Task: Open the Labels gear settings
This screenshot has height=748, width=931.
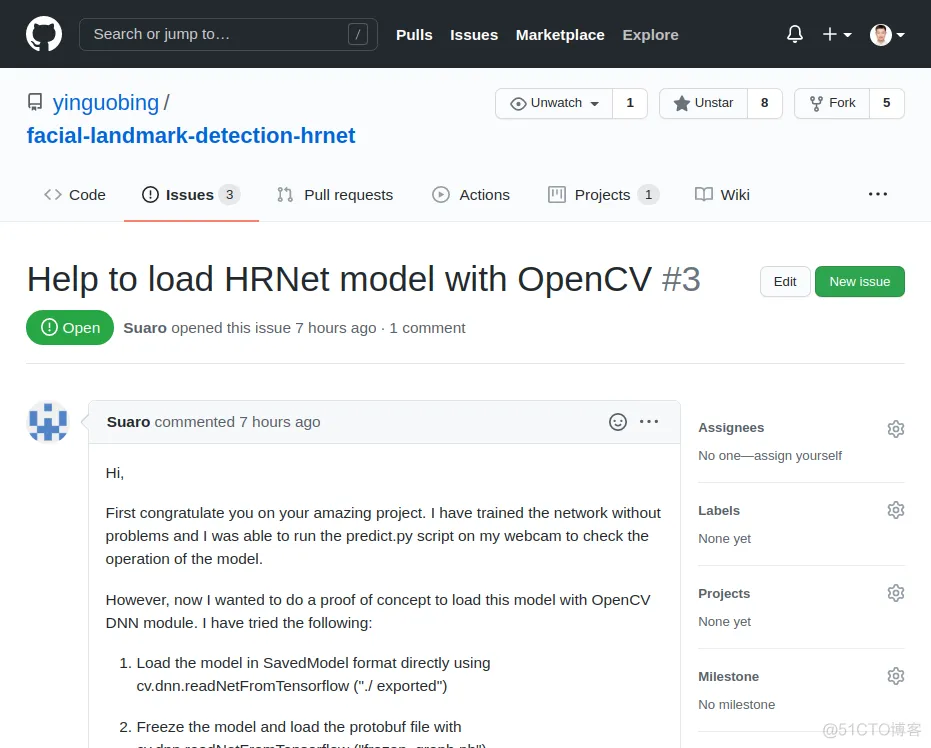Action: point(895,510)
